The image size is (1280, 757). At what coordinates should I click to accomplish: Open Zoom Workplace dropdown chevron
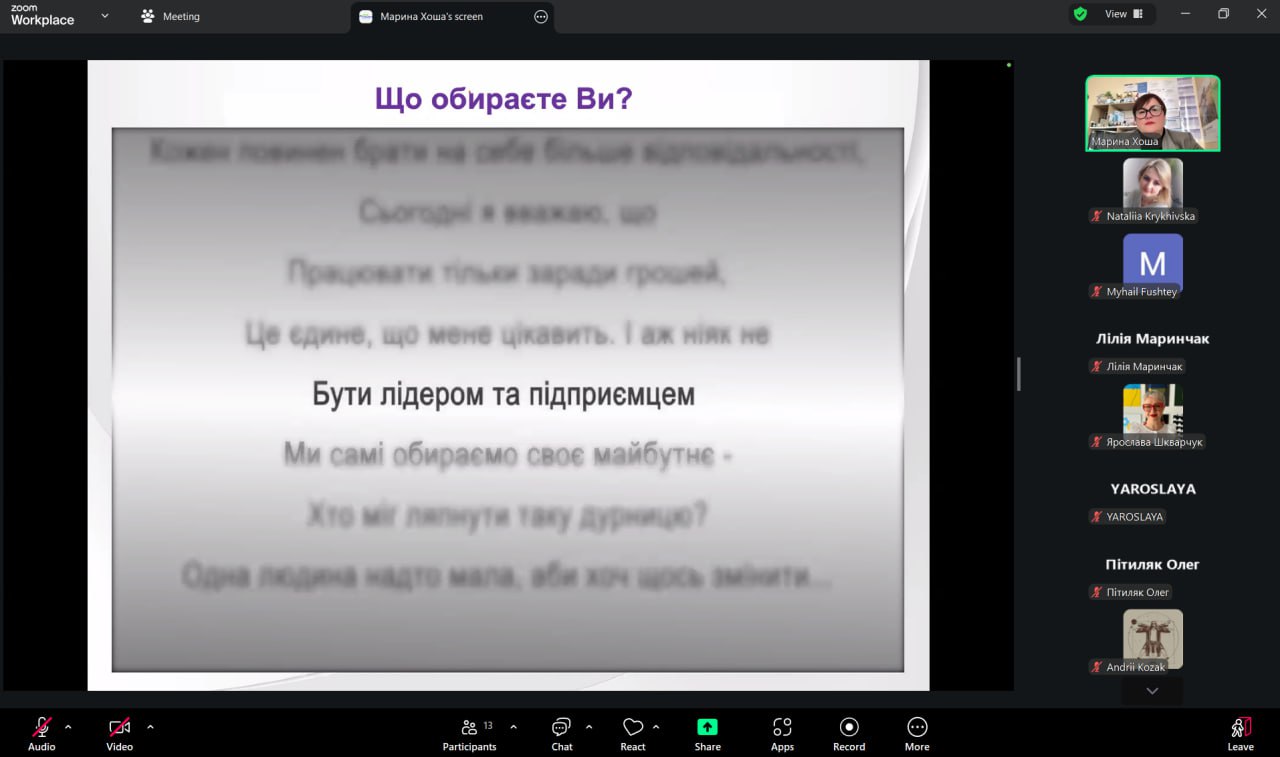coord(105,16)
